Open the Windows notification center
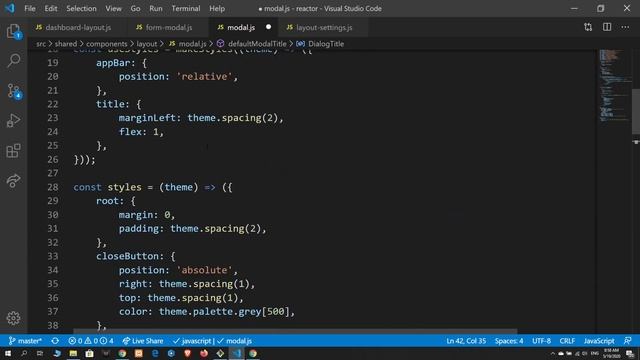The image size is (640, 360). pyautogui.click(x=630, y=353)
